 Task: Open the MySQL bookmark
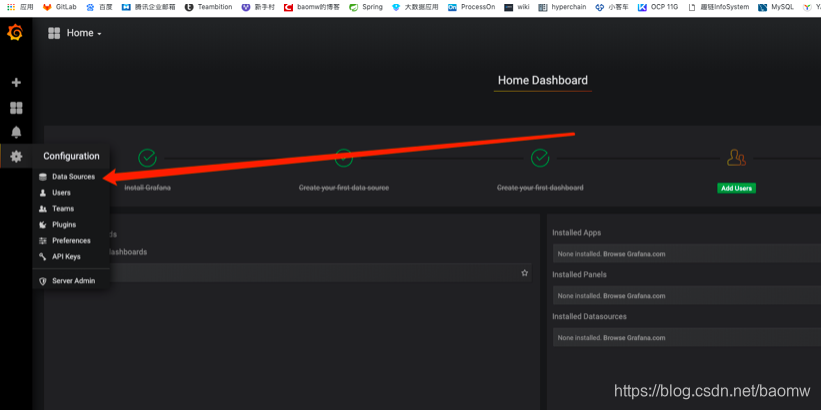tap(776, 7)
